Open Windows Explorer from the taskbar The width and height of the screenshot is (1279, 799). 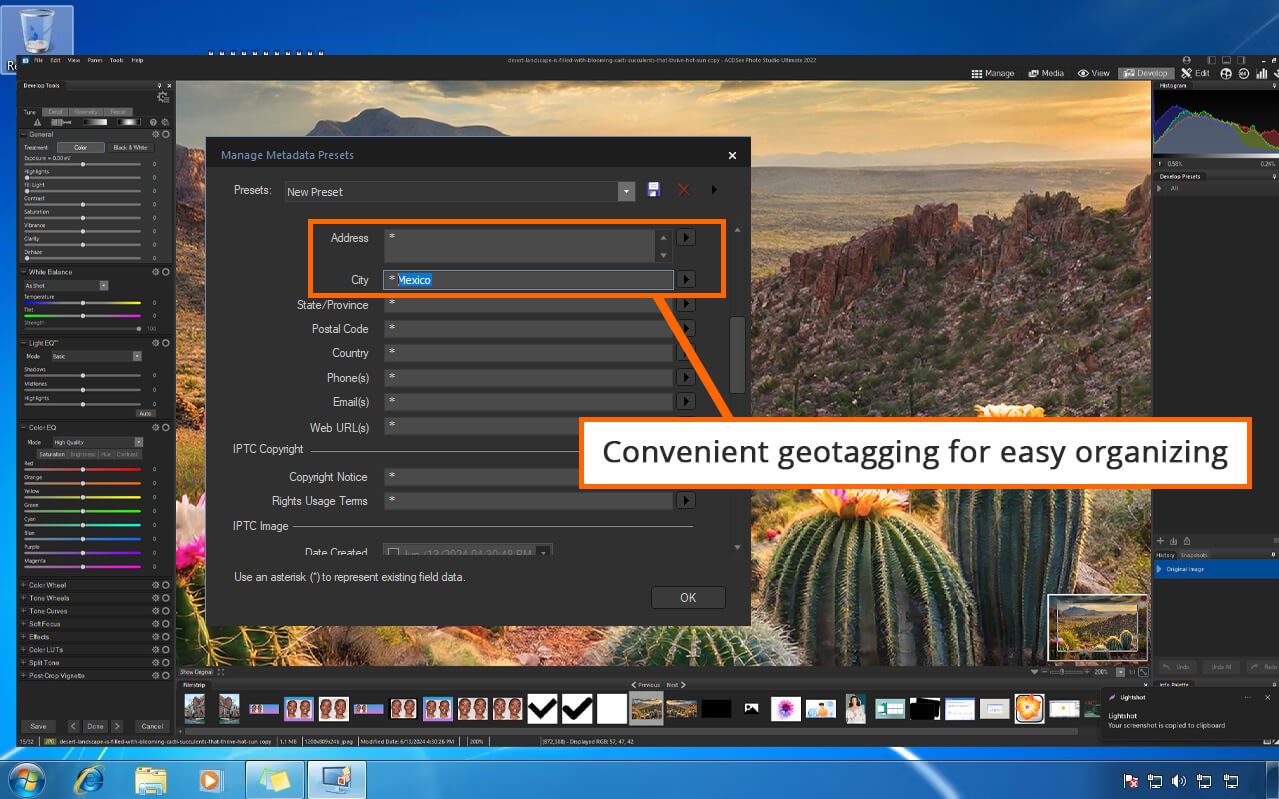150,780
